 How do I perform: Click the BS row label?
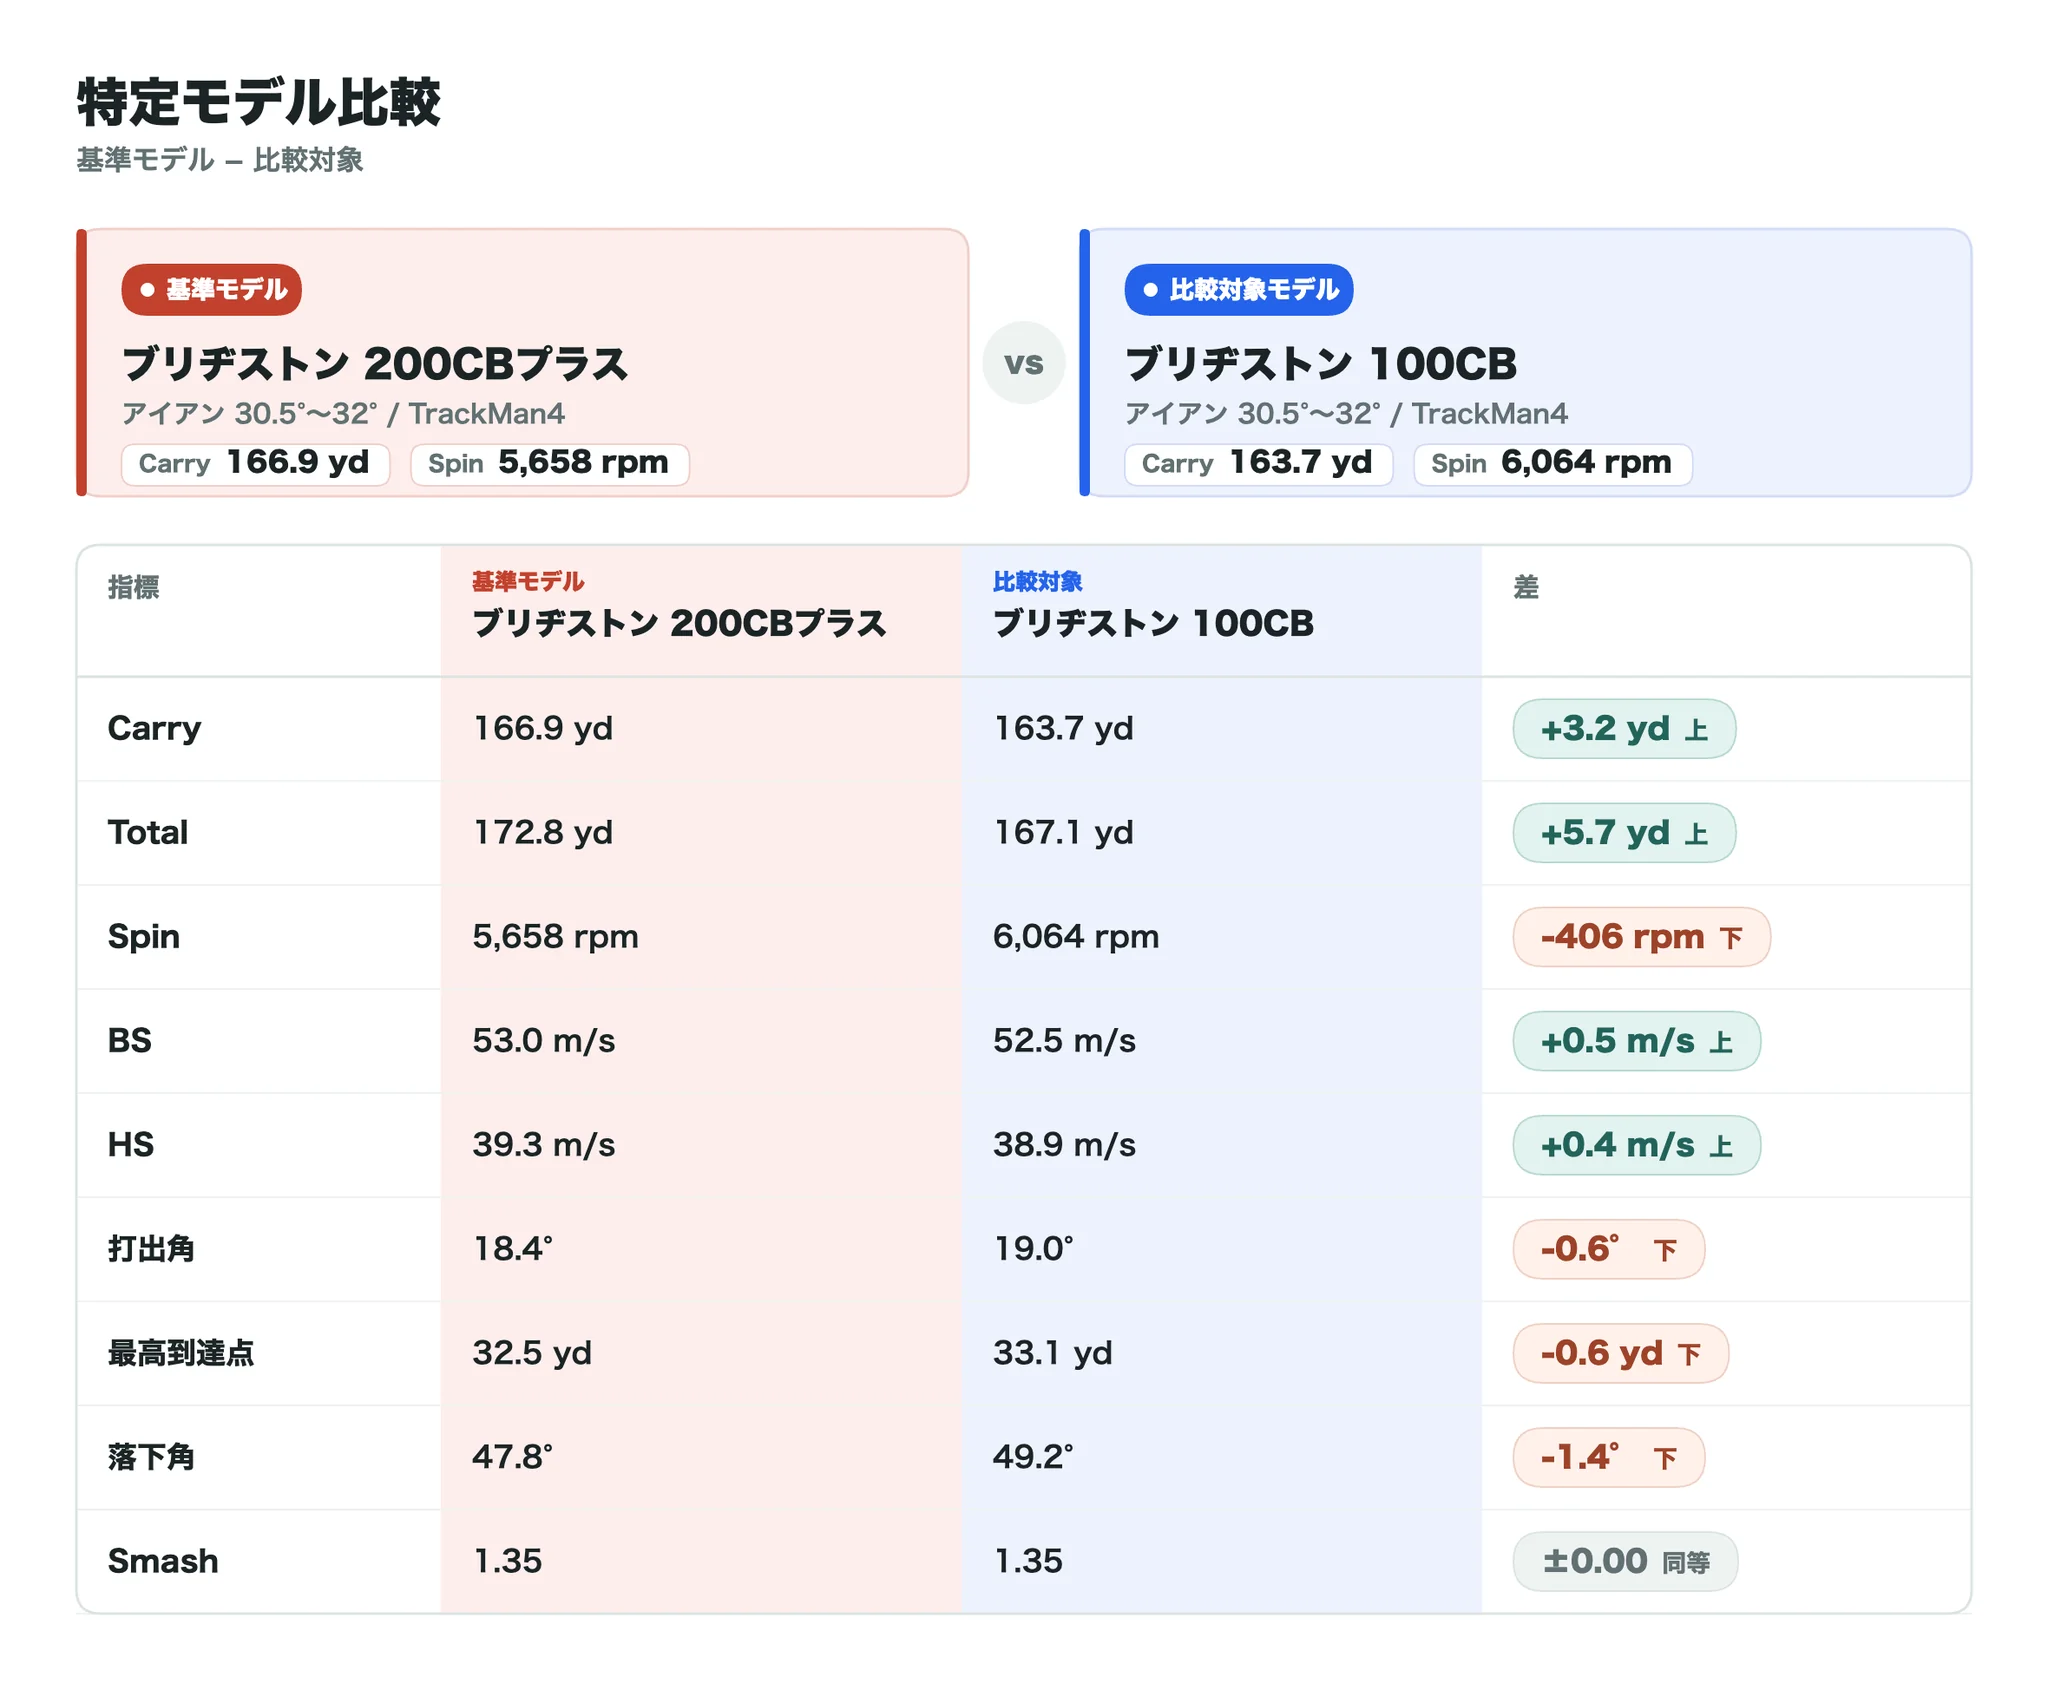(x=130, y=1041)
